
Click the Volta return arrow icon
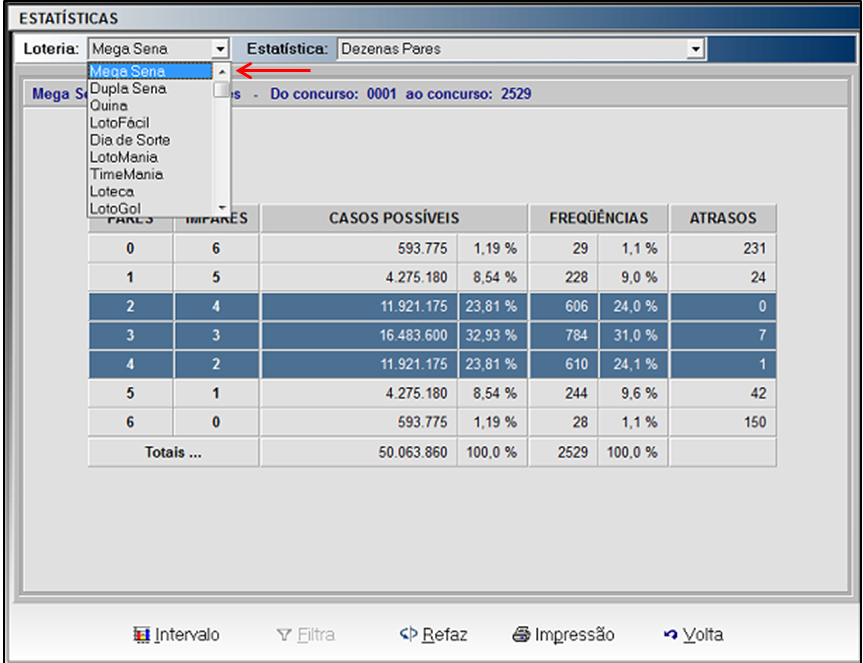(670, 634)
